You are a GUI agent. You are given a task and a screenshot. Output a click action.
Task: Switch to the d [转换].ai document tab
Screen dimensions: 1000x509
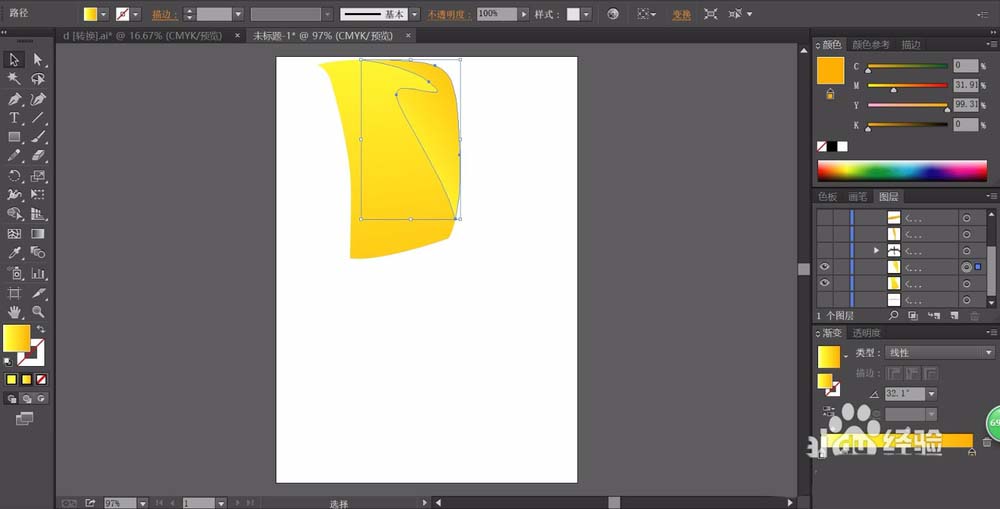pos(143,36)
